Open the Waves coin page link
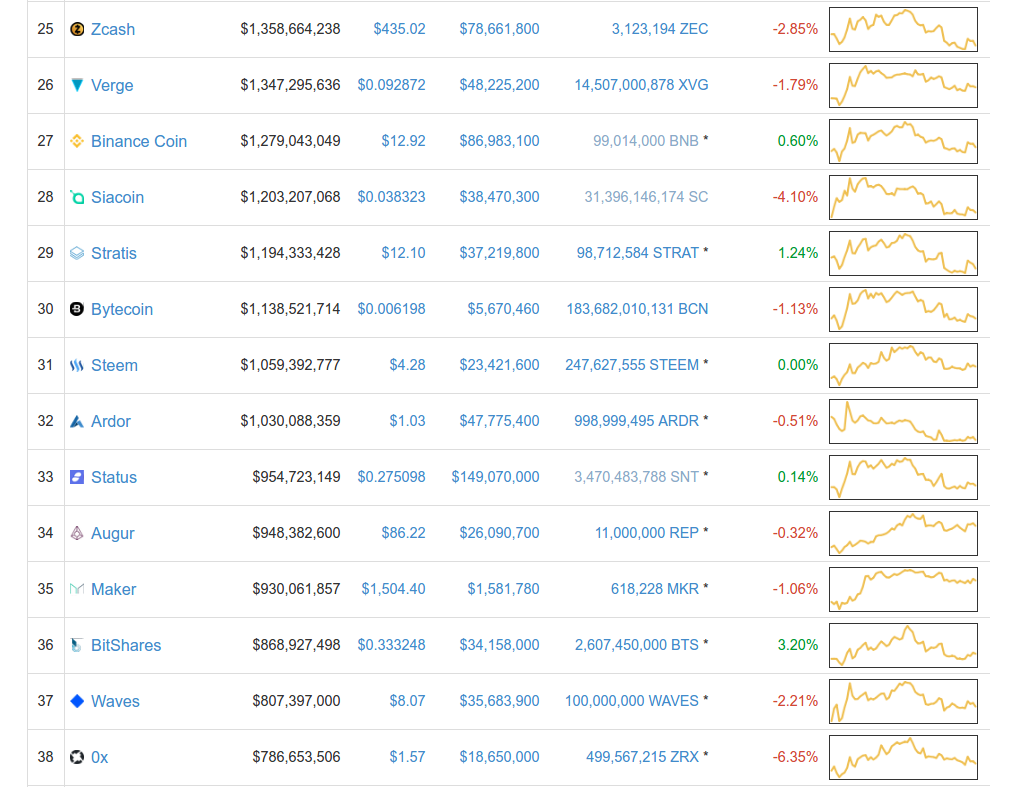This screenshot has width=1016, height=787. pyautogui.click(x=115, y=701)
